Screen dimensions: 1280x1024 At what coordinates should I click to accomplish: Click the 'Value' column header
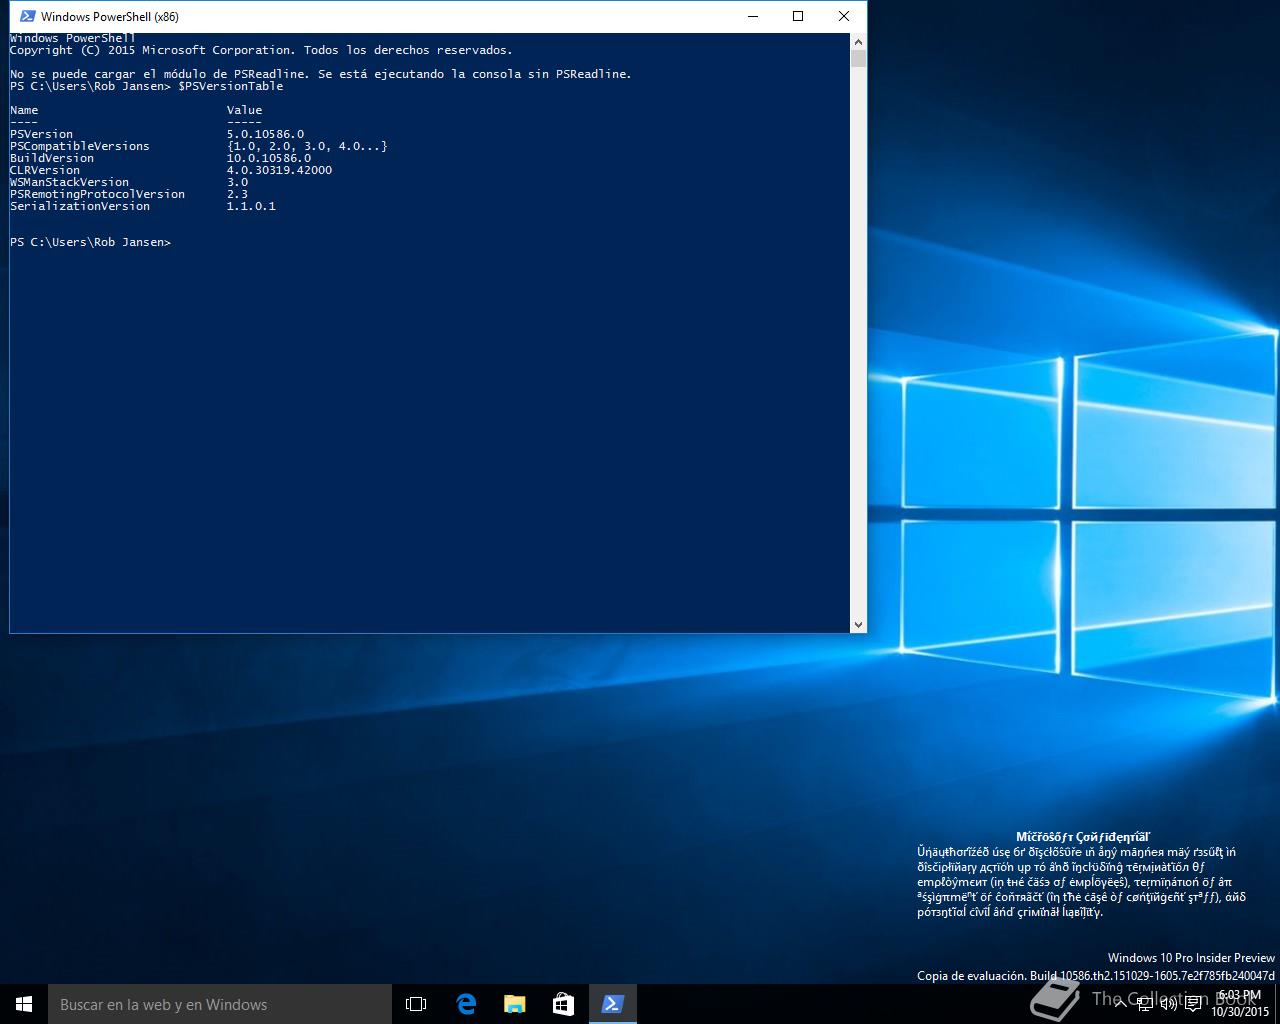click(244, 110)
